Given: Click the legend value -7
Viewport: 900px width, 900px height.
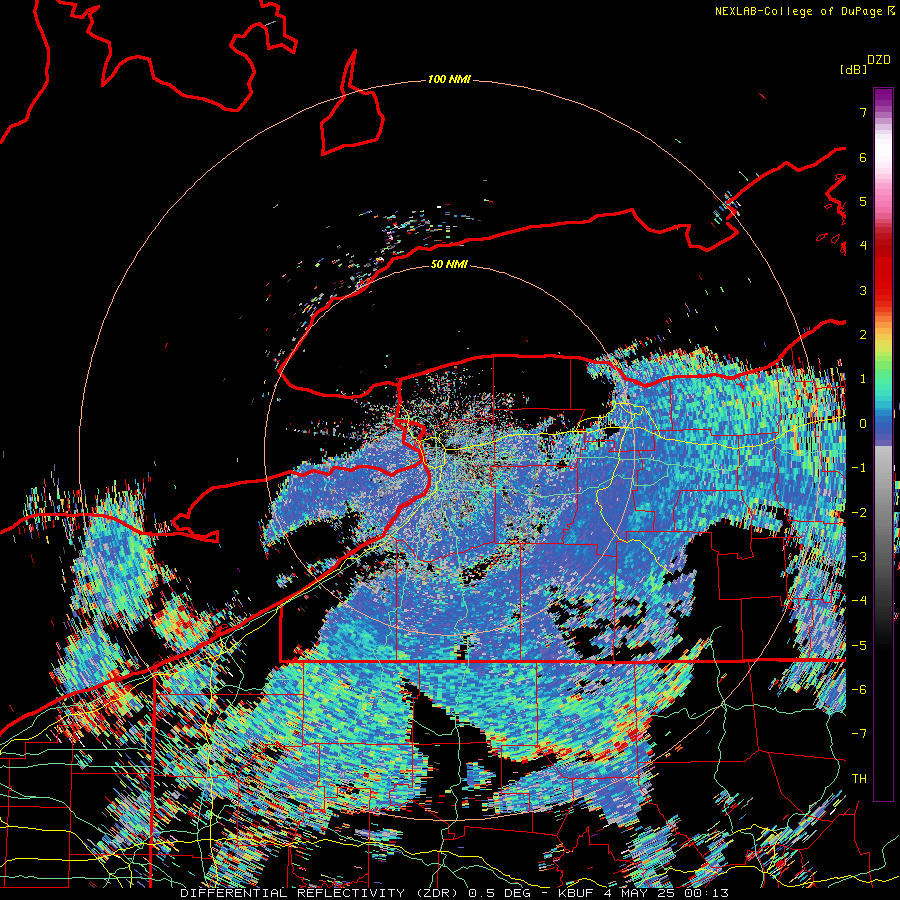Looking at the screenshot, I should click(x=859, y=734).
